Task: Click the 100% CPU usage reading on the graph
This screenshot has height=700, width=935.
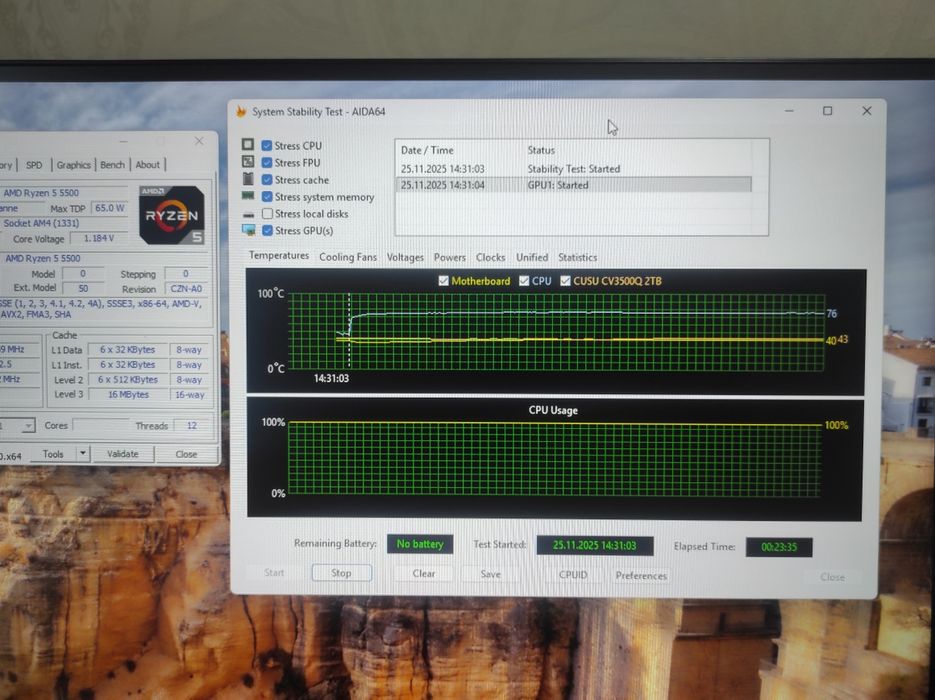Action: (836, 425)
